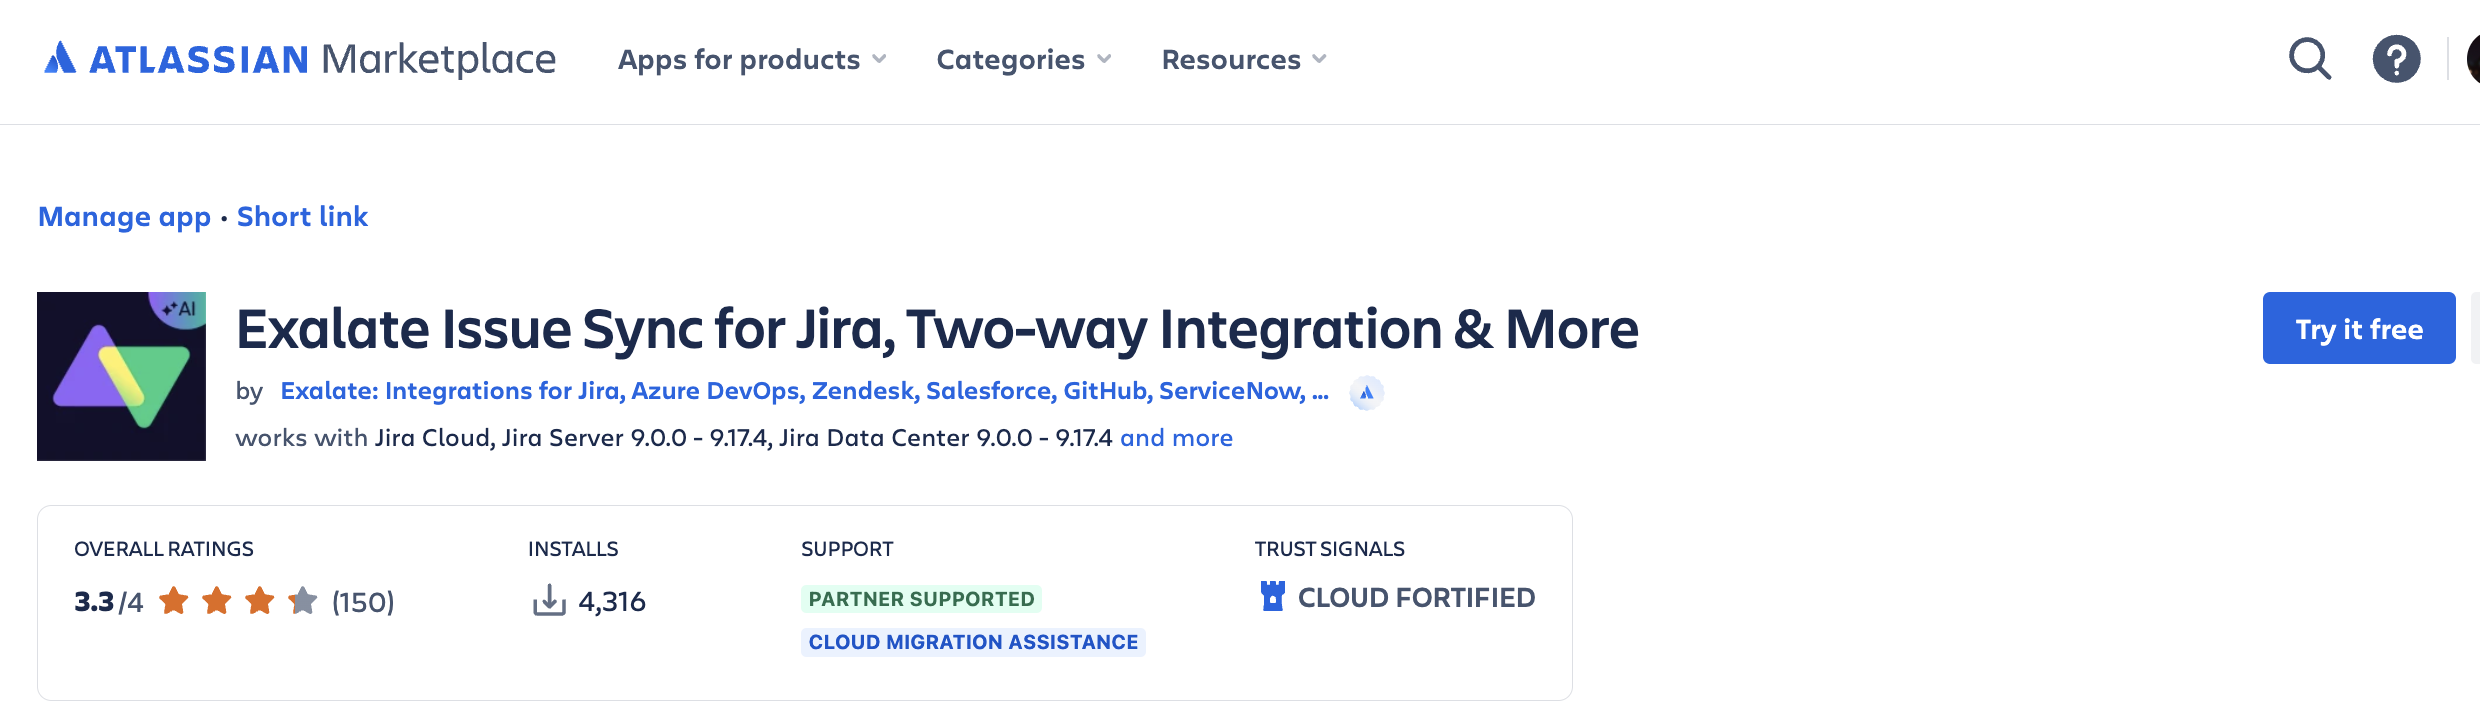Click the user avatar at header edge
Viewport: 2480px width, 720px height.
point(2473,59)
